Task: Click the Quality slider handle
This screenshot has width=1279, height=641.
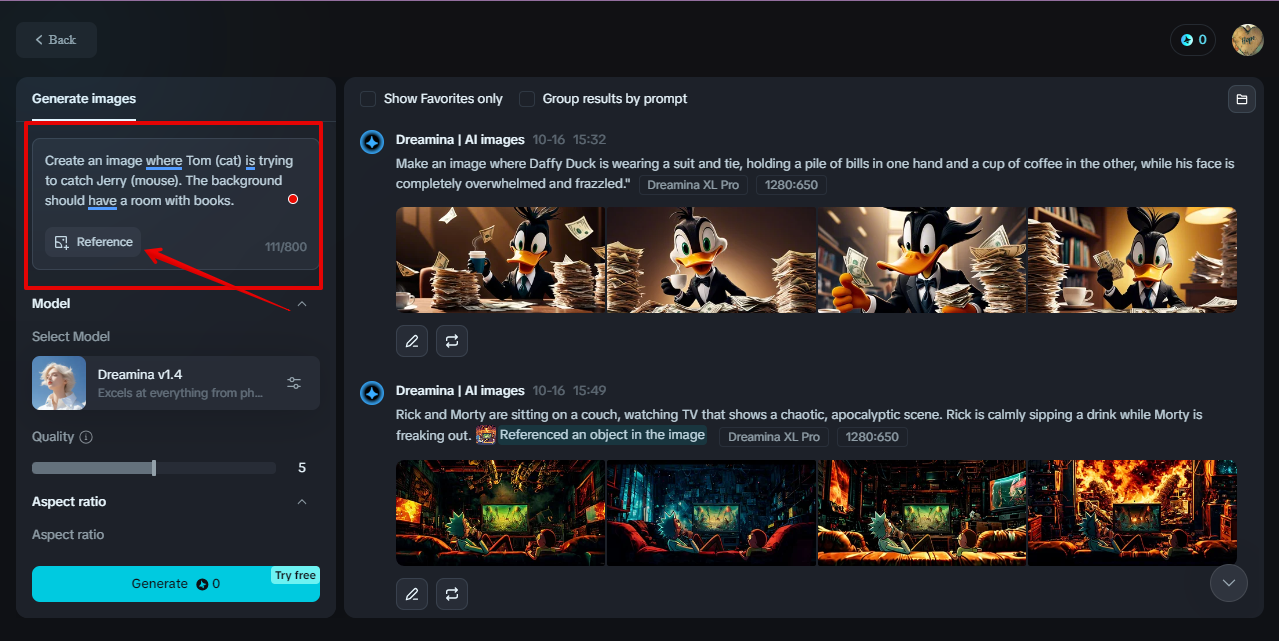Action: point(153,468)
